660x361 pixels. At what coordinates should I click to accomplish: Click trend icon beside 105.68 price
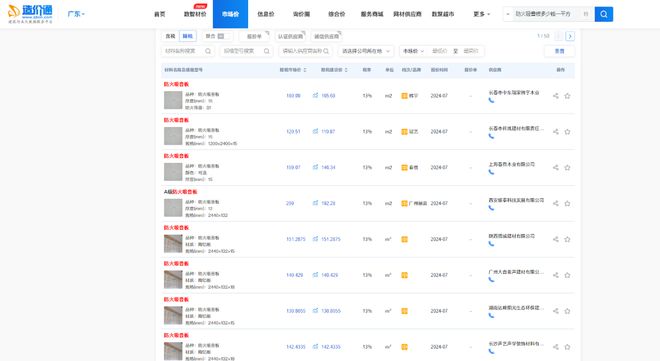[315, 96]
